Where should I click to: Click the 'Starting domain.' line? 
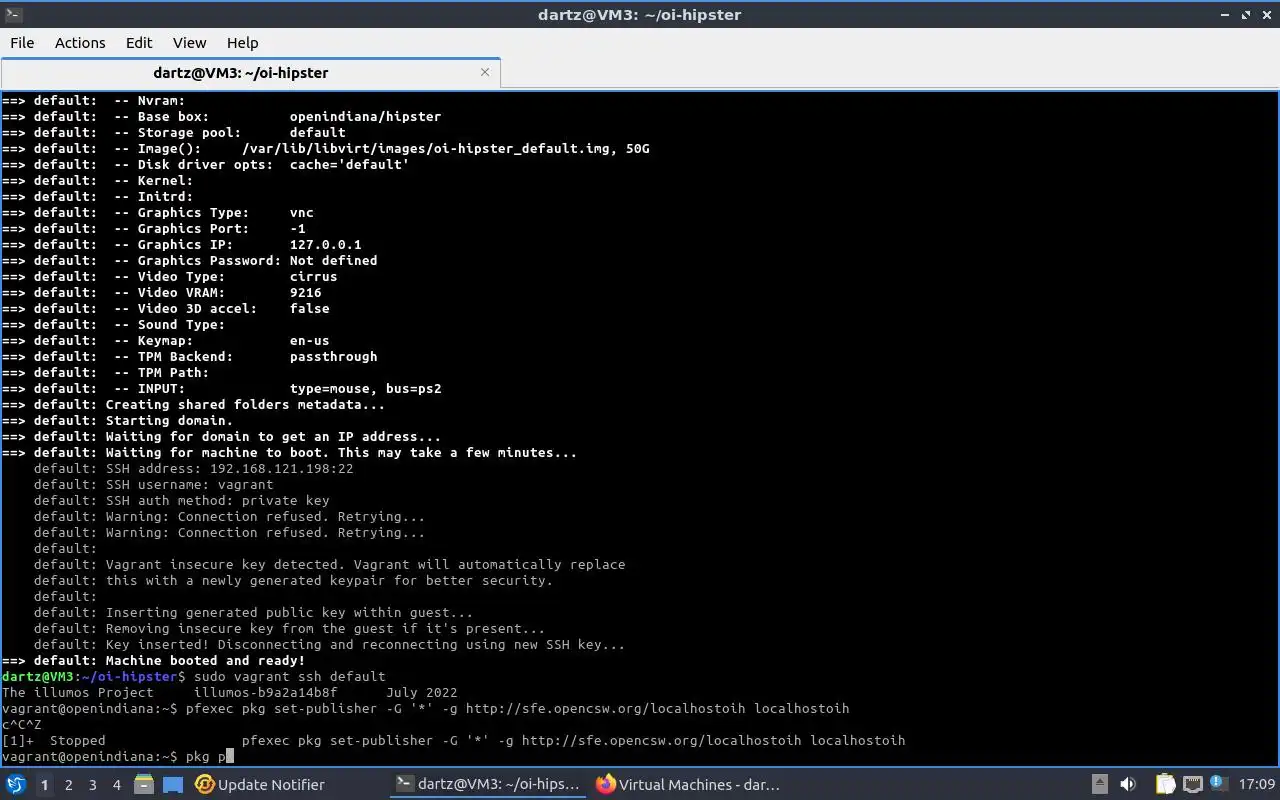pos(117,421)
